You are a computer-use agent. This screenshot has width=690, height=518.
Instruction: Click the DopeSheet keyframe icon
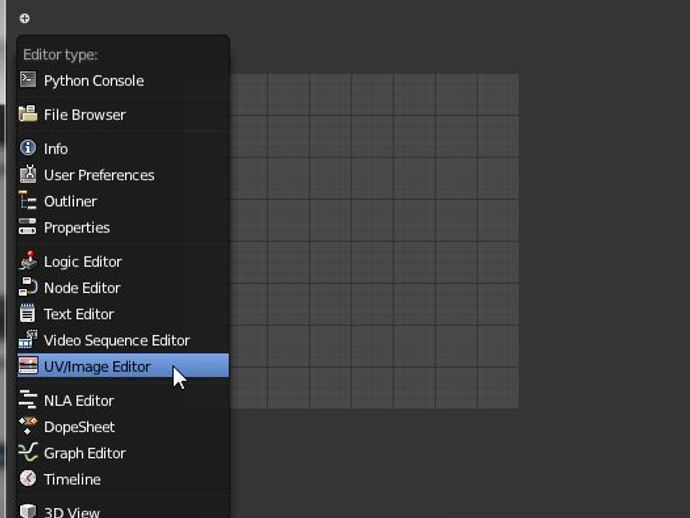click(28, 426)
